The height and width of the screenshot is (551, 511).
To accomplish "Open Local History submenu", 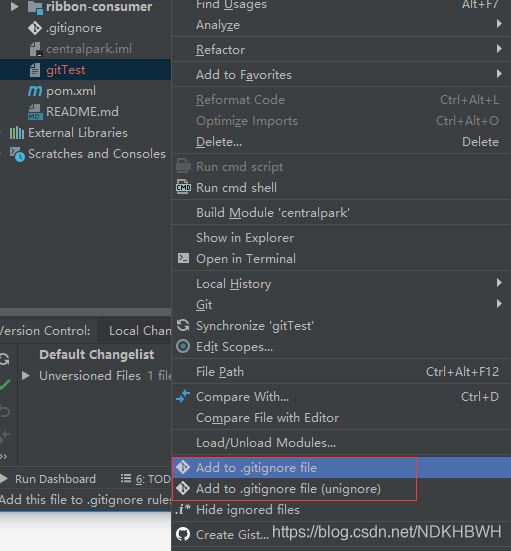I will [341, 284].
